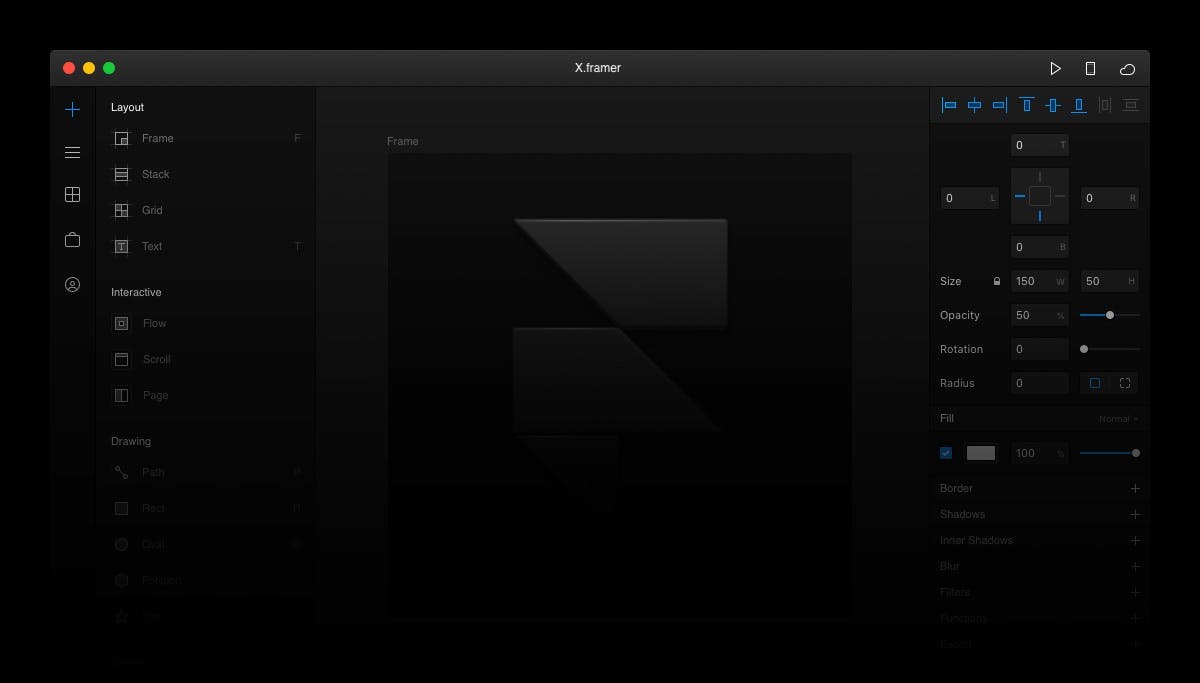This screenshot has width=1200, height=683.
Task: Click the Opacity field showing 50
Action: coord(1040,315)
